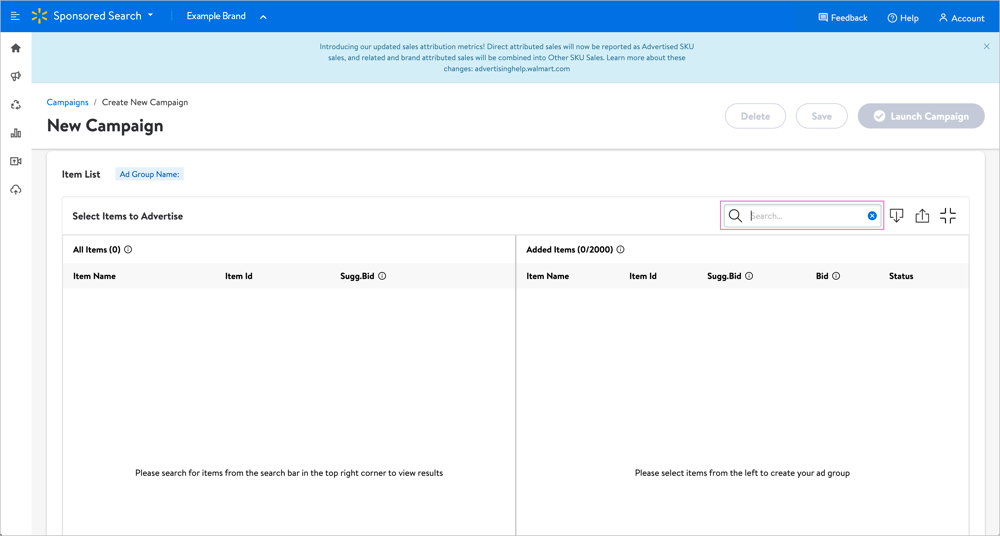Open the megaphone campaigns sidebar icon
This screenshot has width=1000, height=536.
point(16,76)
